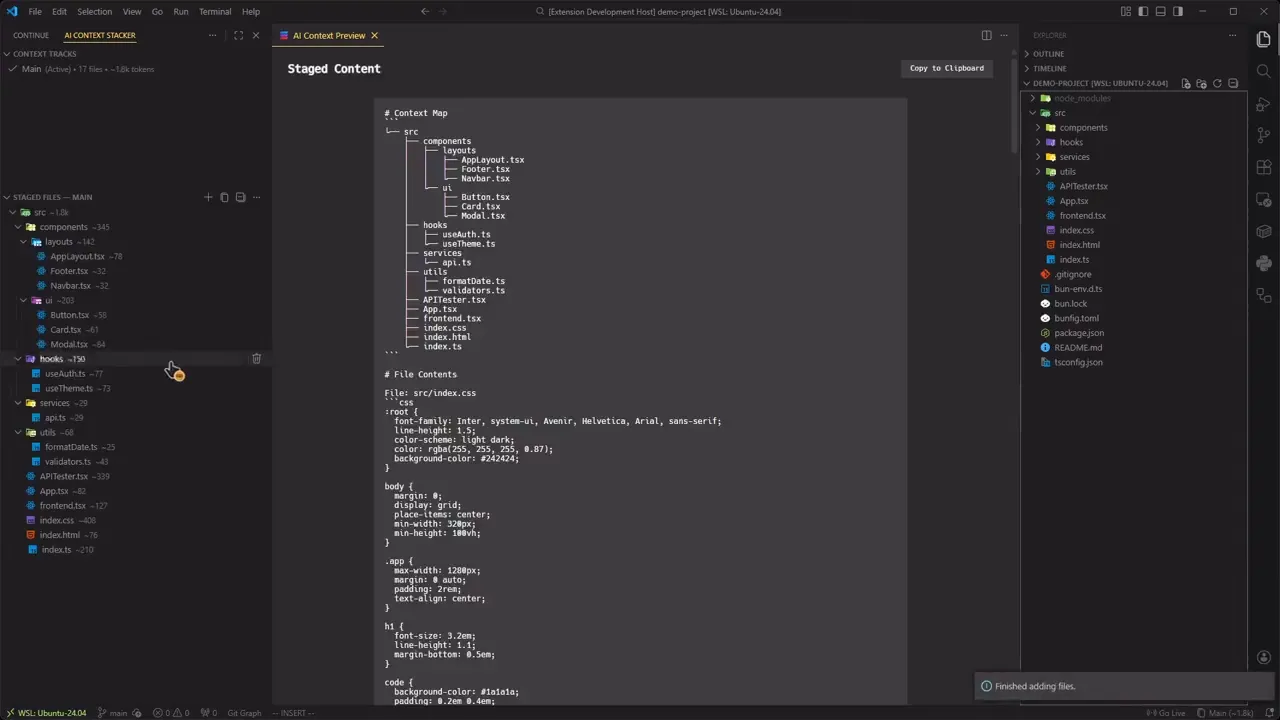The height and width of the screenshot is (720, 1280).
Task: Open editor more actions ellipsis
Action: coord(1004,35)
